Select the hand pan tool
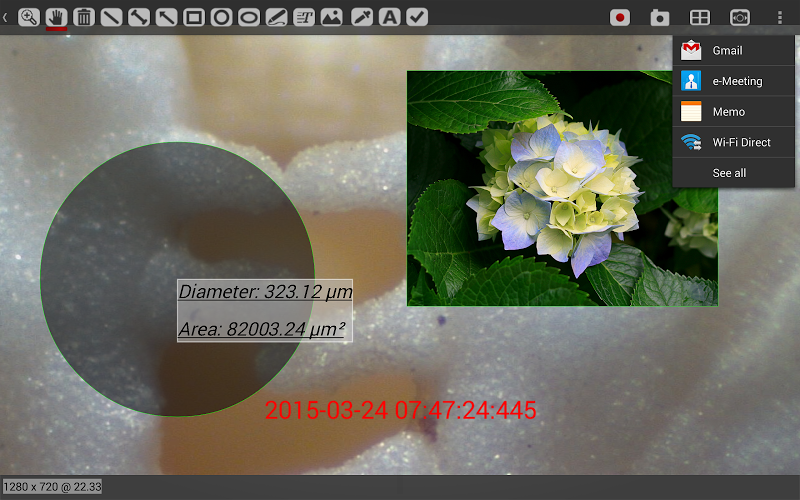 click(56, 17)
